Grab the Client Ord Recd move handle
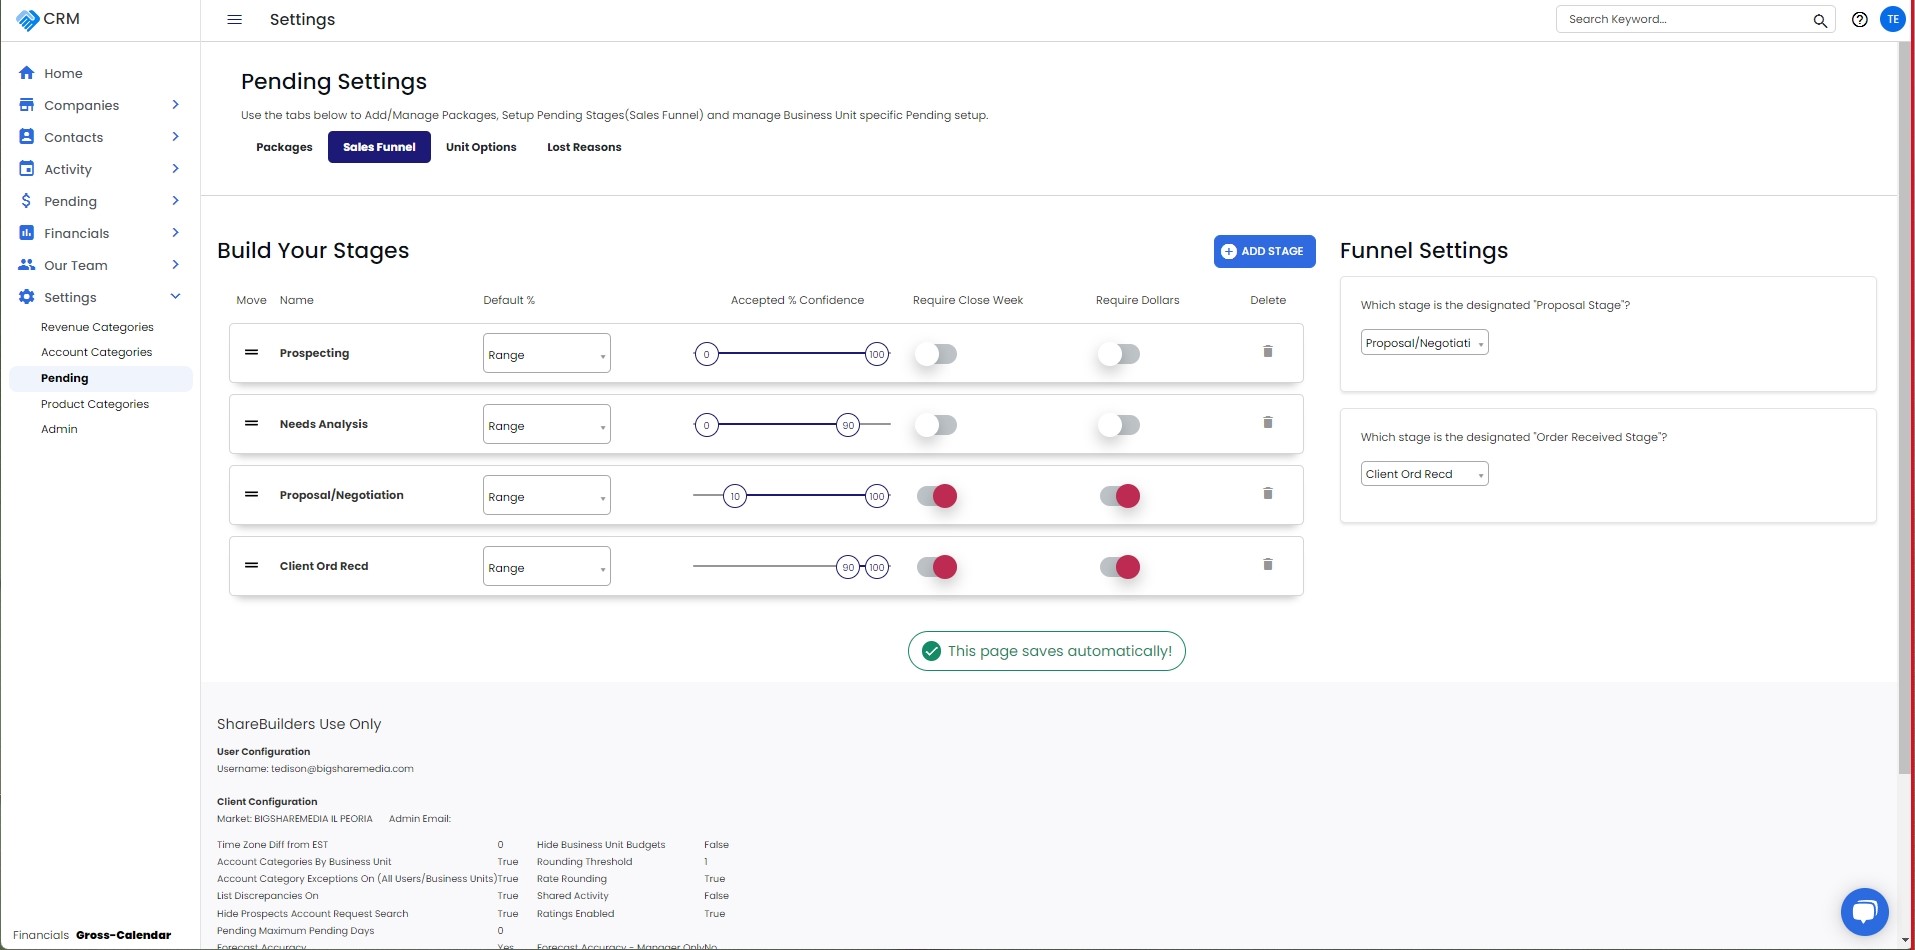 [x=252, y=565]
